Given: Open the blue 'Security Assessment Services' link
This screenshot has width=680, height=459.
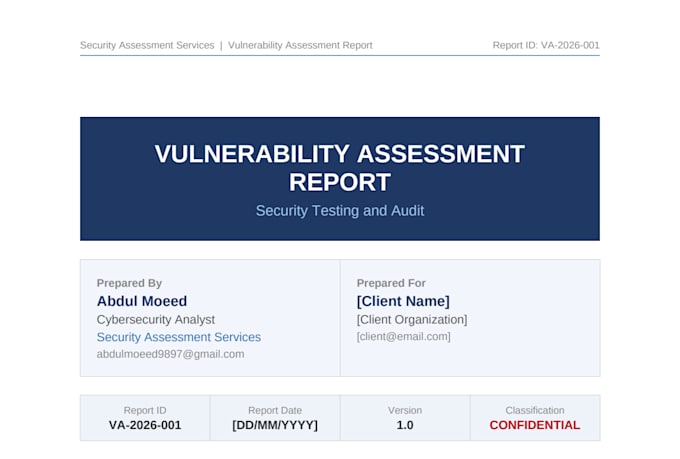Looking at the screenshot, I should [179, 338].
